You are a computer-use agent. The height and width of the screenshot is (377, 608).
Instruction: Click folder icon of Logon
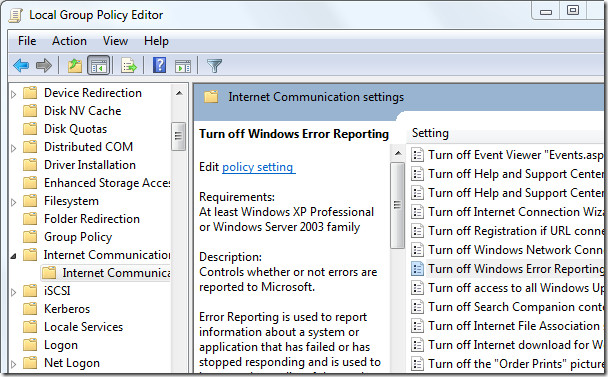[30, 345]
